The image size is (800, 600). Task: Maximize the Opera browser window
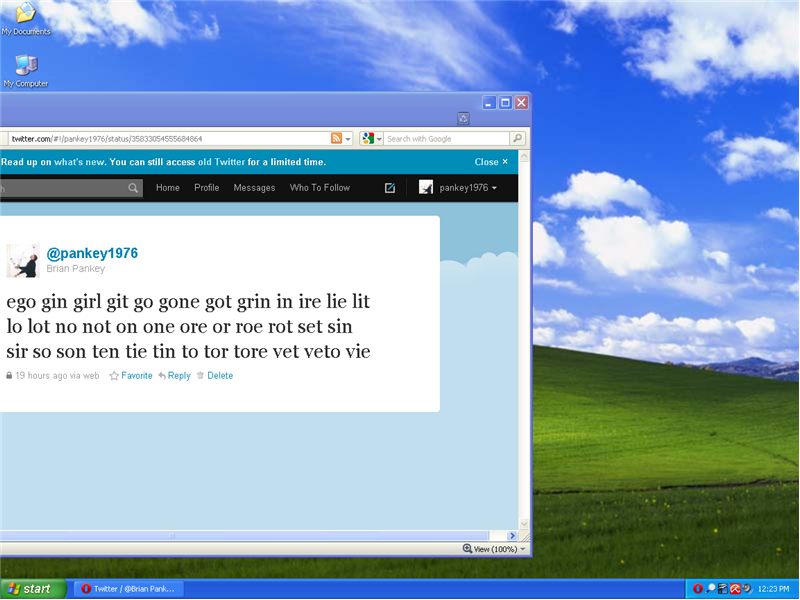(x=505, y=103)
